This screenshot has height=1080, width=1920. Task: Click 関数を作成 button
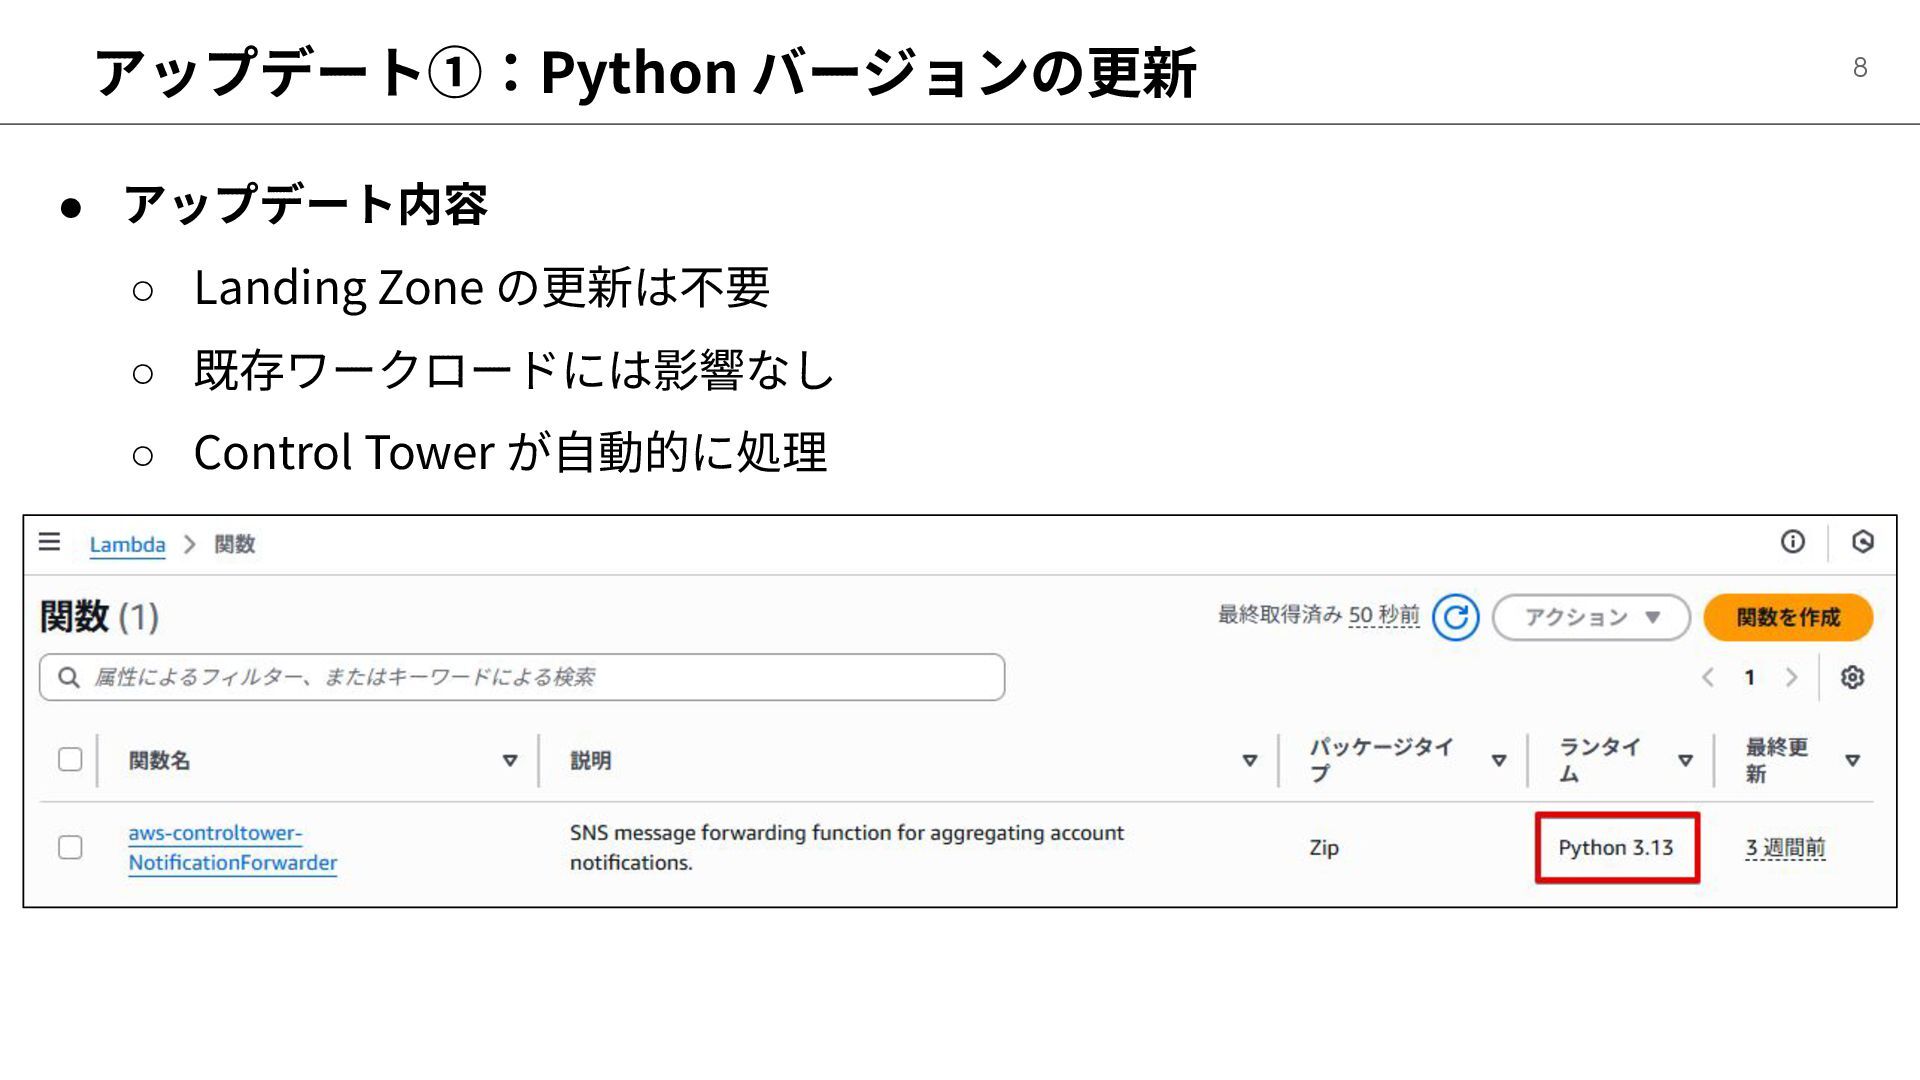pos(1787,617)
